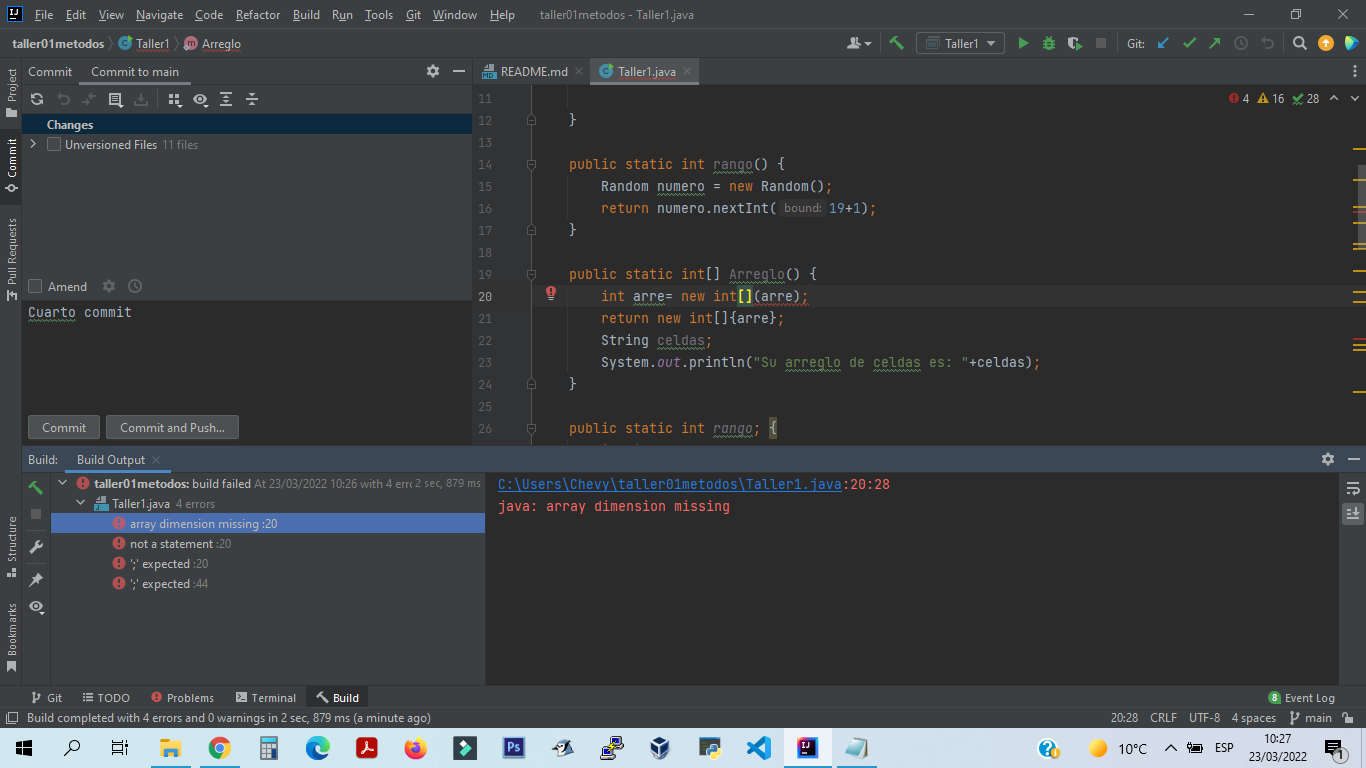Click the Commit and Push... button
The width and height of the screenshot is (1366, 768).
tap(172, 427)
